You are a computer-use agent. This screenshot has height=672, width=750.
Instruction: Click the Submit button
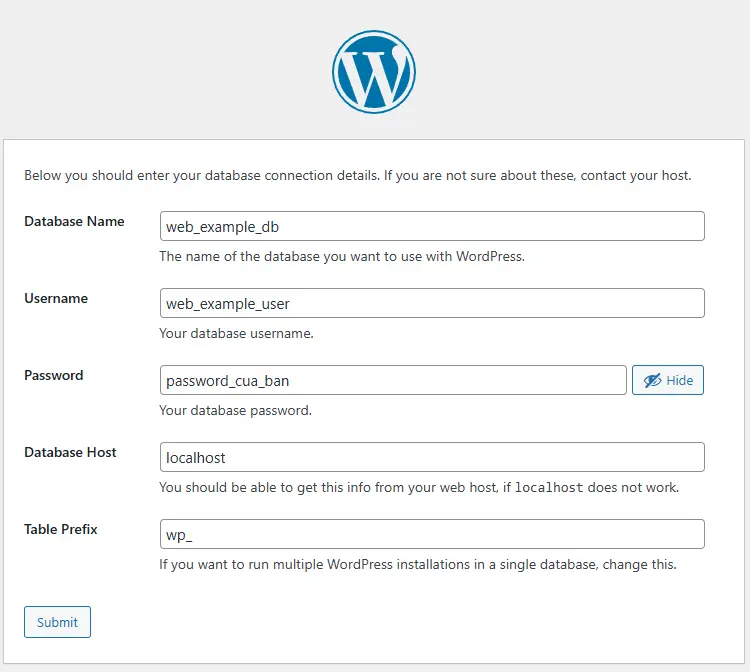[x=57, y=622]
